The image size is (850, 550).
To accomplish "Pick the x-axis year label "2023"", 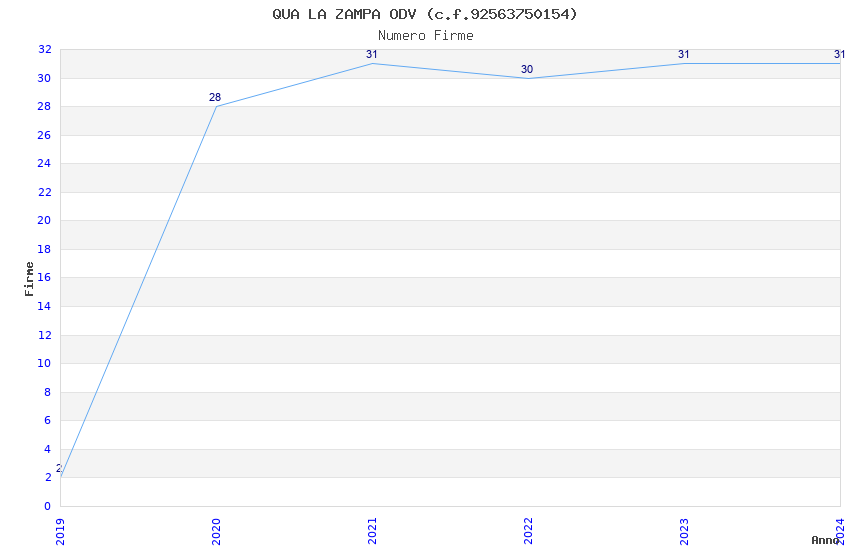I will pyautogui.click(x=685, y=531).
